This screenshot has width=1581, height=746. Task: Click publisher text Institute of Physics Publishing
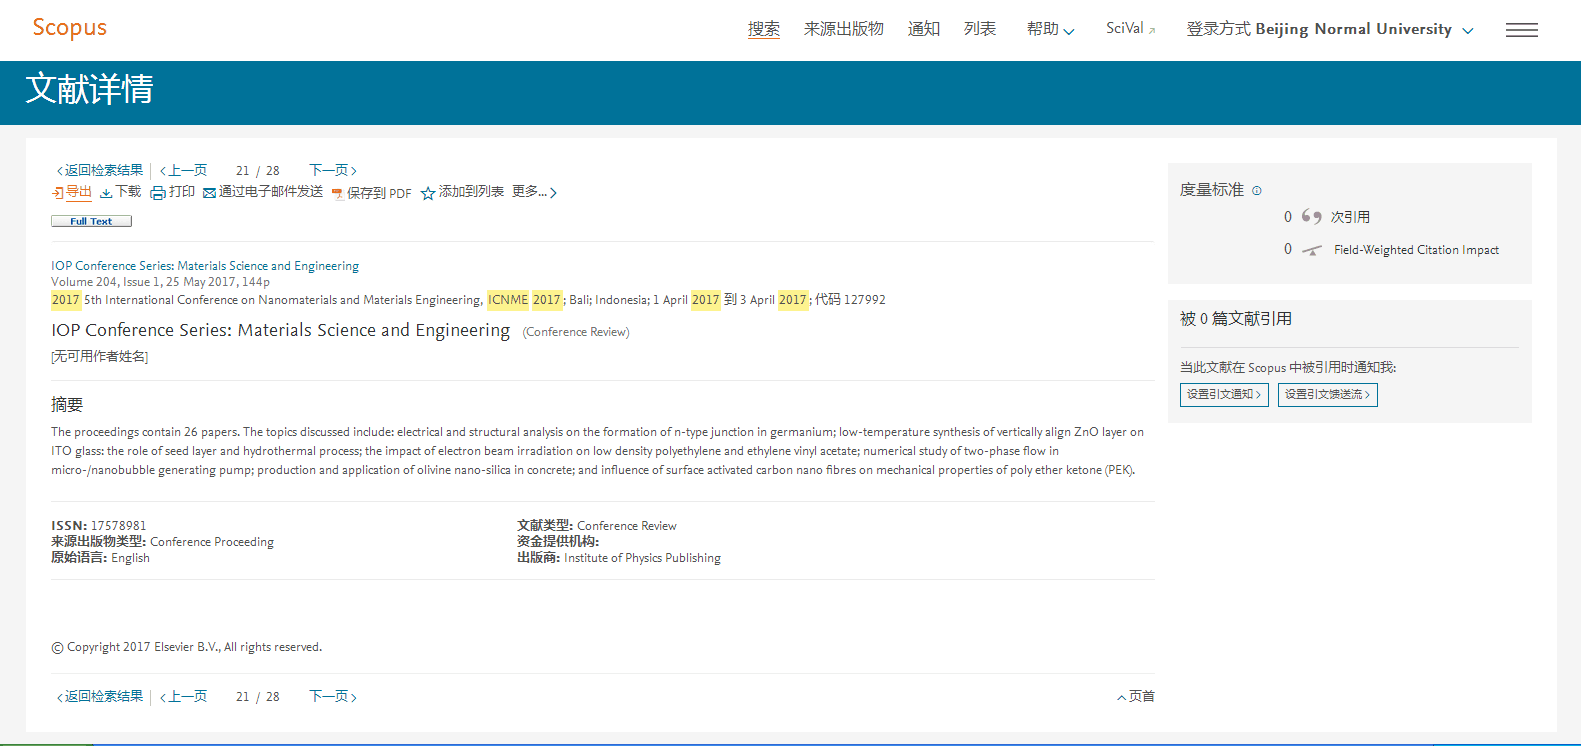642,558
